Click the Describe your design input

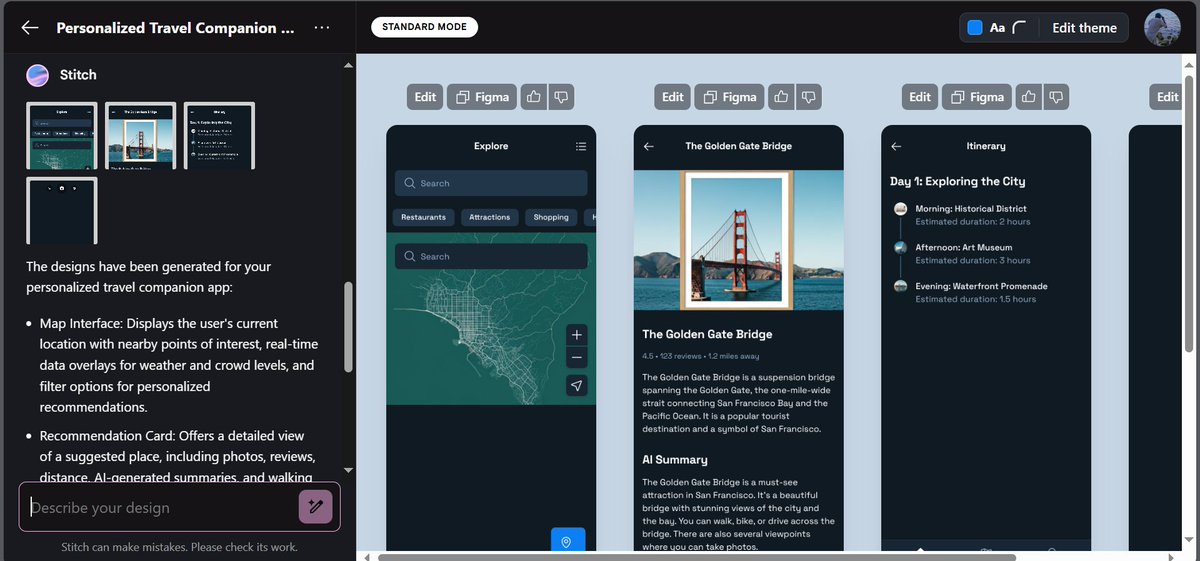click(x=162, y=507)
